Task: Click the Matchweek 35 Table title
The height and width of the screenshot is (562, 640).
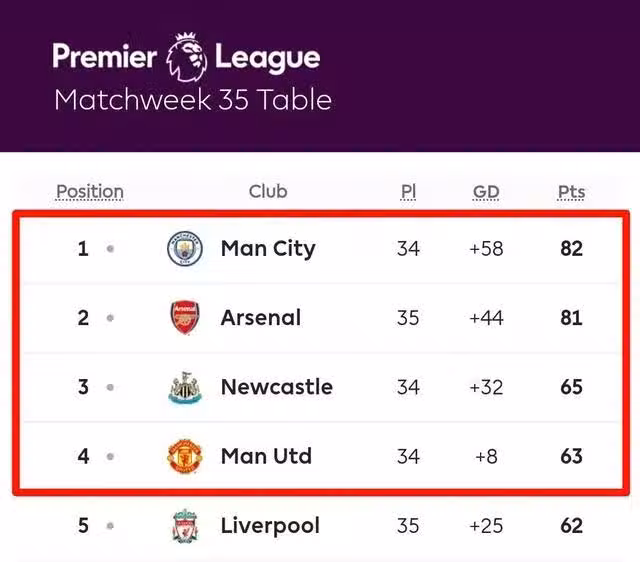Action: pyautogui.click(x=192, y=101)
